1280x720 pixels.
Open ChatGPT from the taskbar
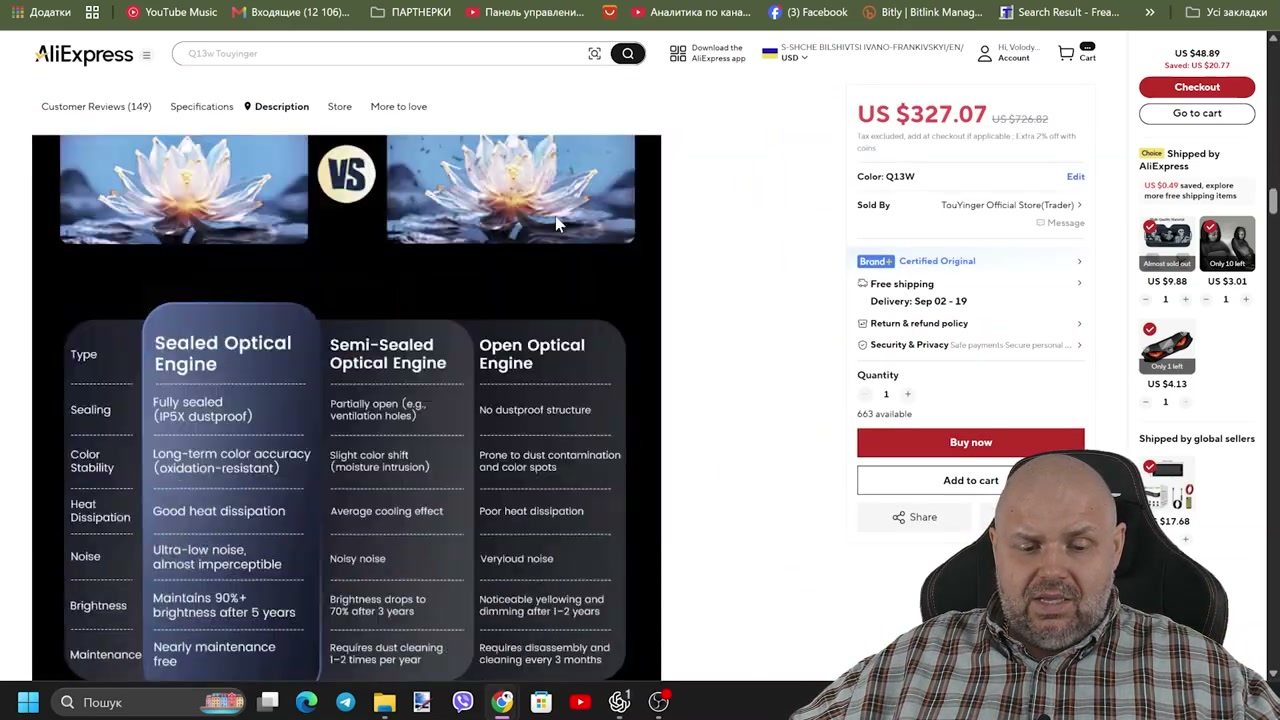[x=619, y=702]
